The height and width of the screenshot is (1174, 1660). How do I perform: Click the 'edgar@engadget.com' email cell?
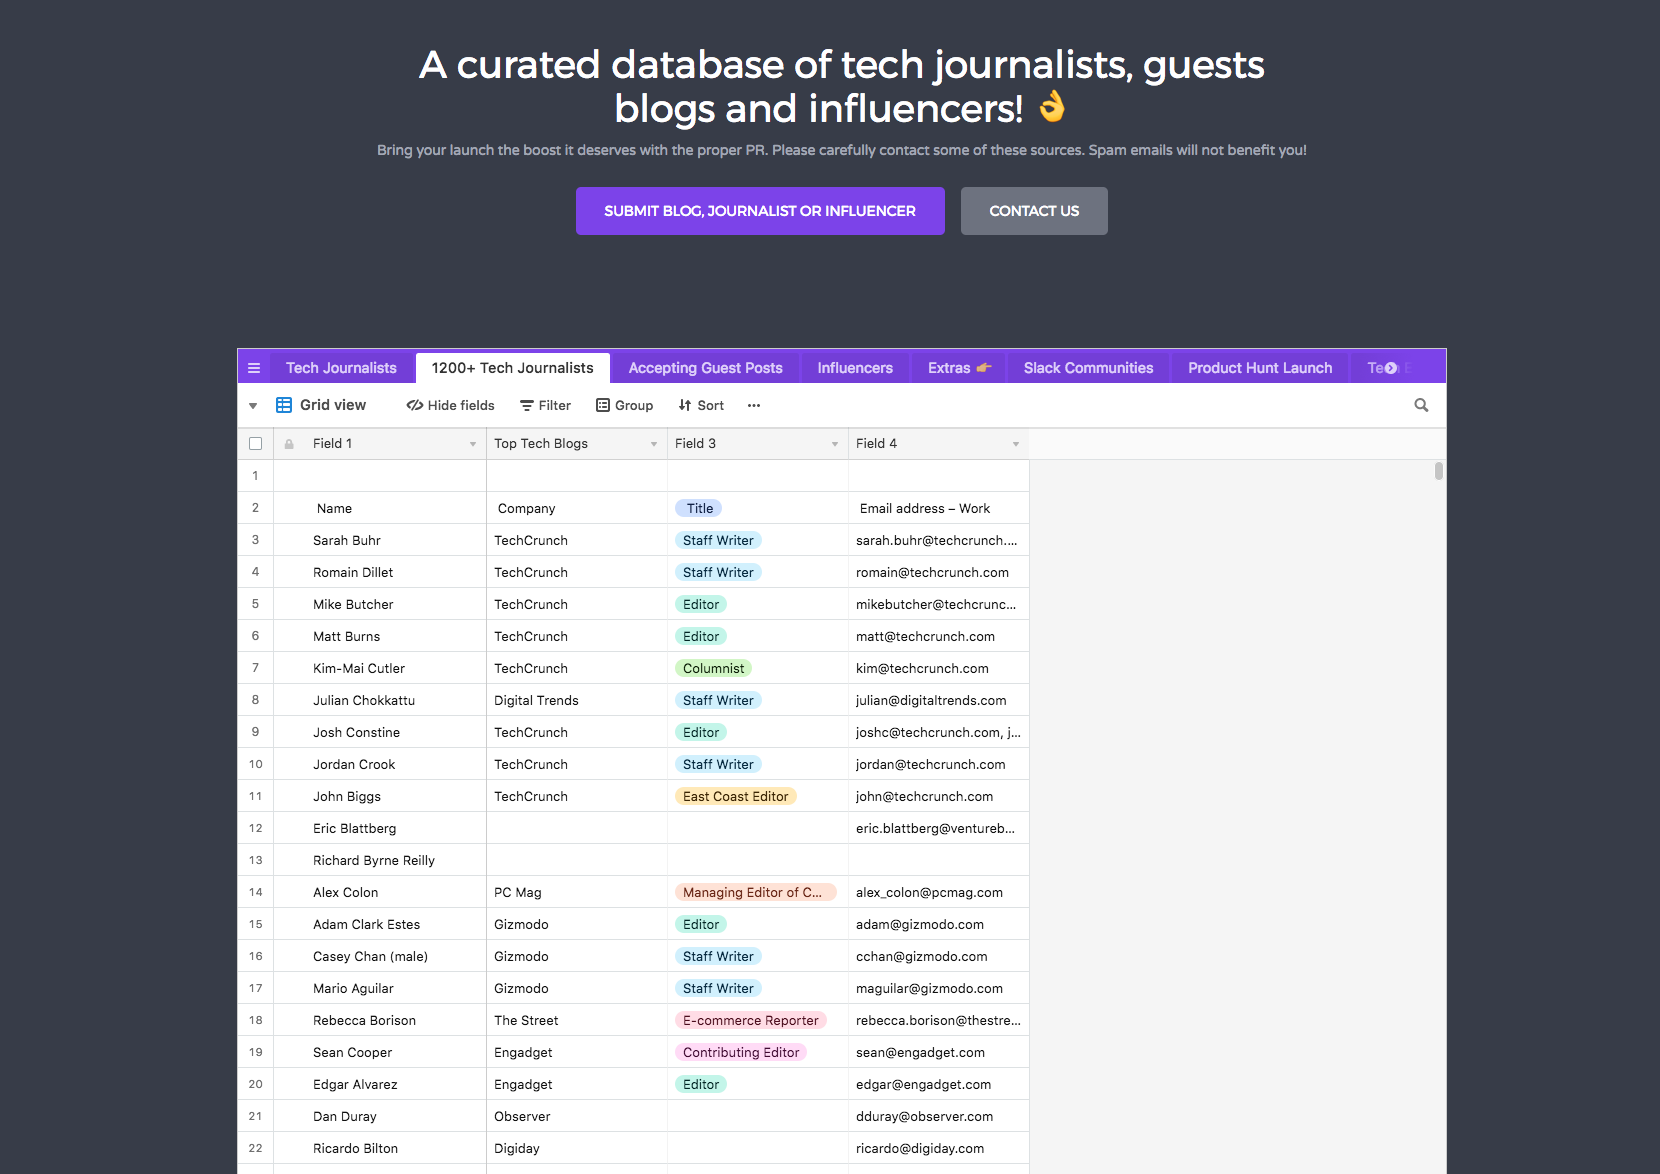pyautogui.click(x=939, y=1084)
